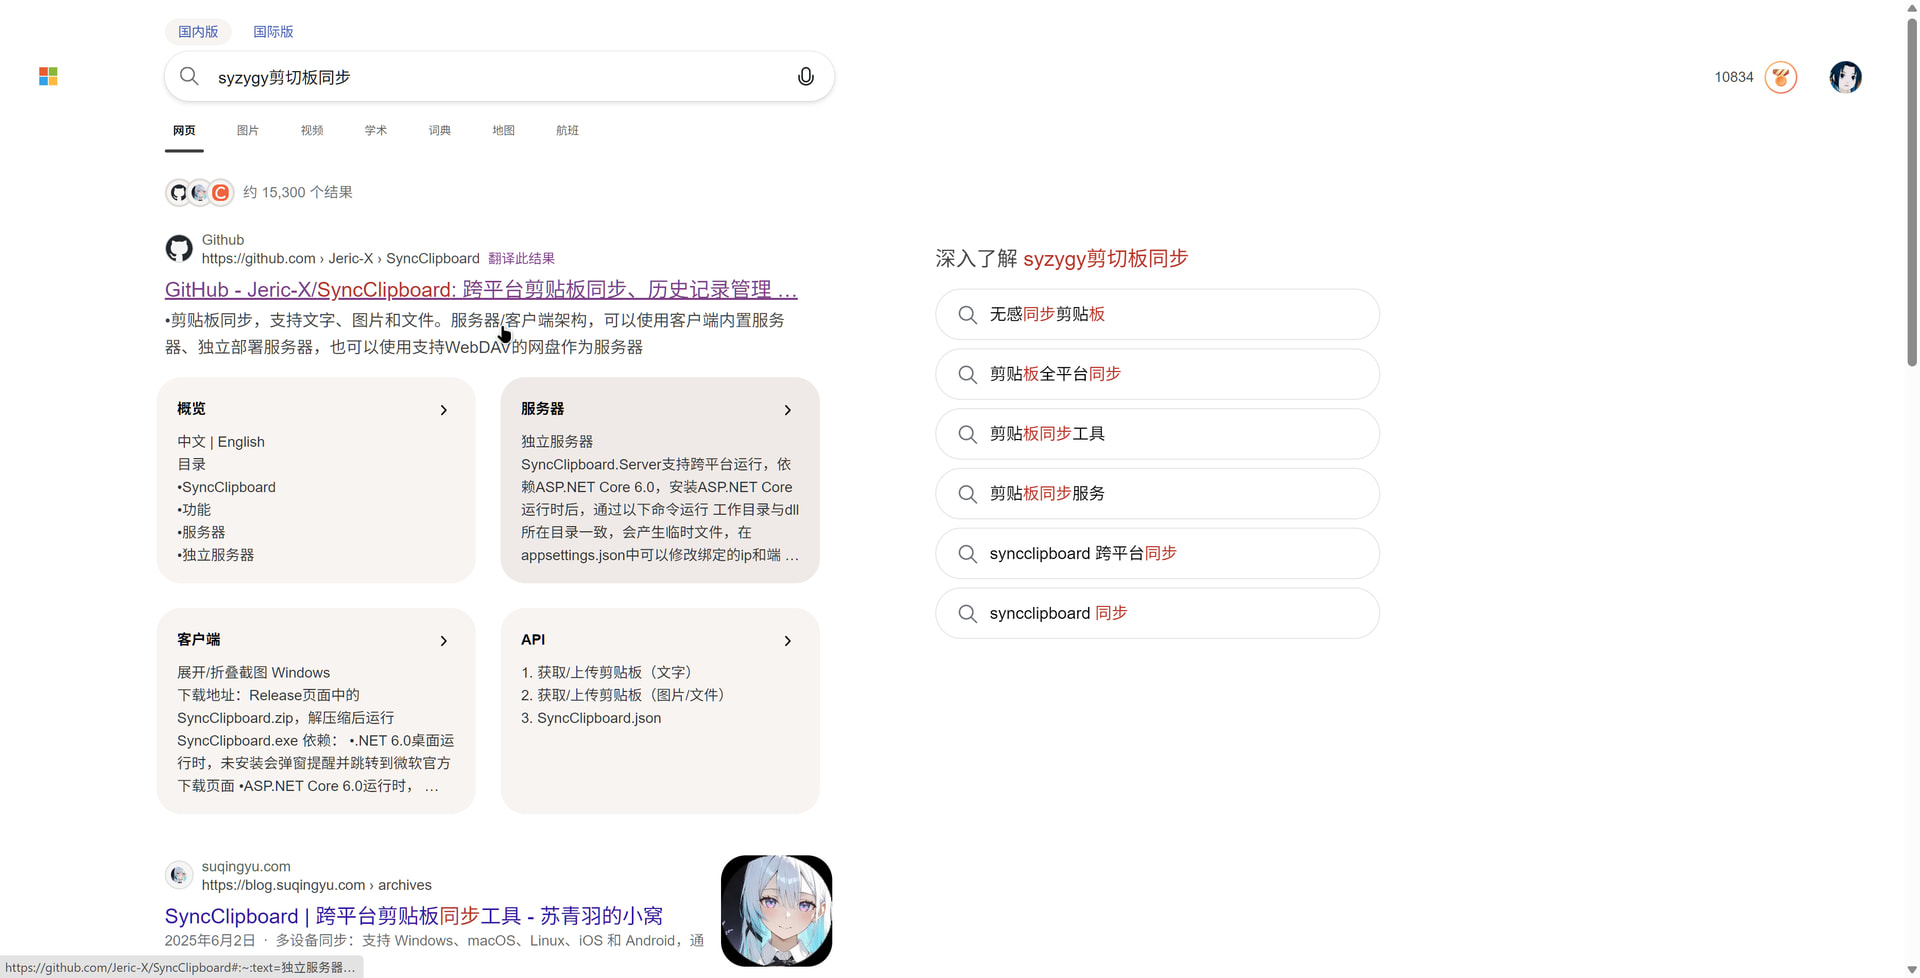Open the 视频 search tab

pos(312,131)
